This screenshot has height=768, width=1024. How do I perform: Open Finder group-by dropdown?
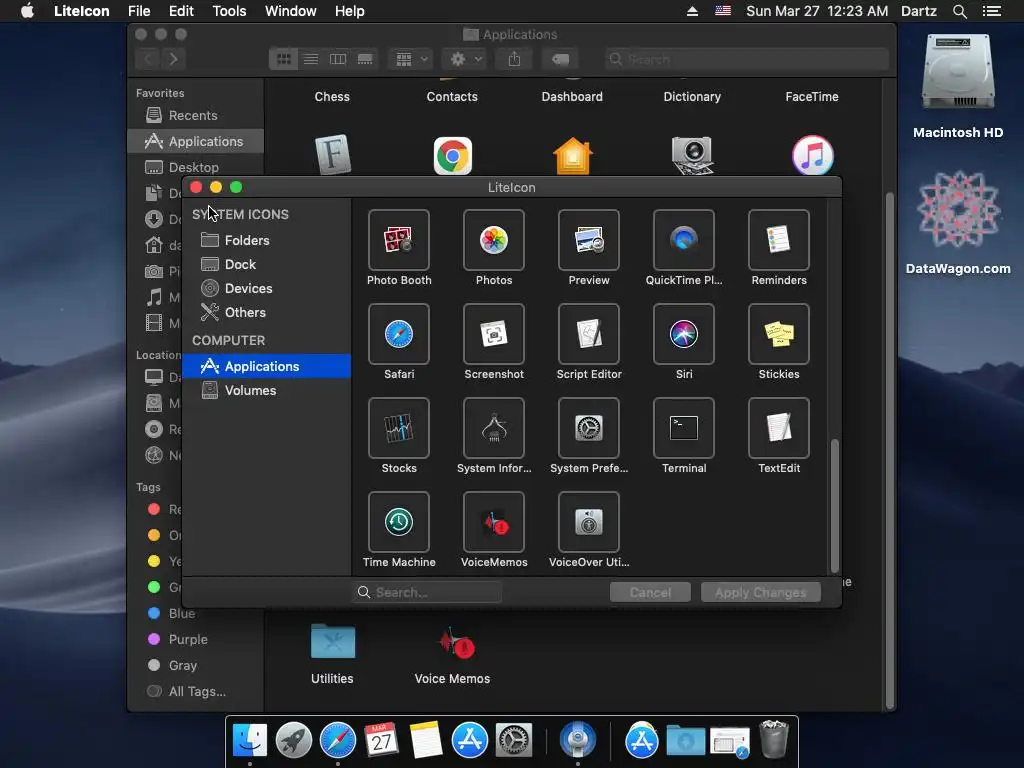tap(410, 59)
